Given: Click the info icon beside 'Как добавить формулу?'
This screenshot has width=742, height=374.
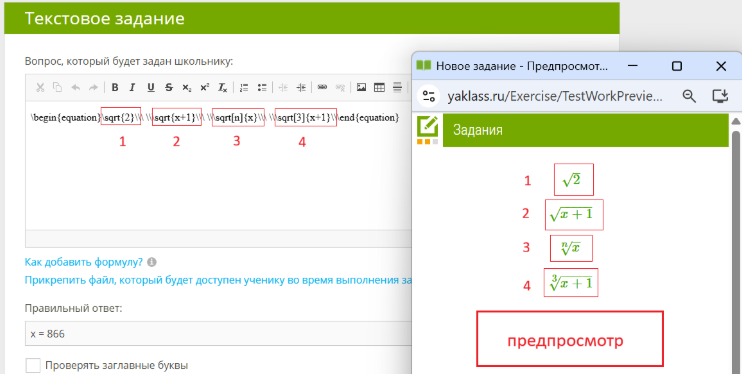Looking at the screenshot, I should point(151,262).
